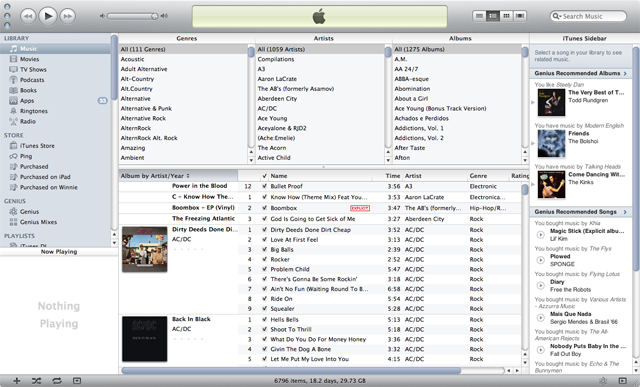Add new playlist with plus icon
The width and height of the screenshot is (640, 387).
[x=16, y=381]
